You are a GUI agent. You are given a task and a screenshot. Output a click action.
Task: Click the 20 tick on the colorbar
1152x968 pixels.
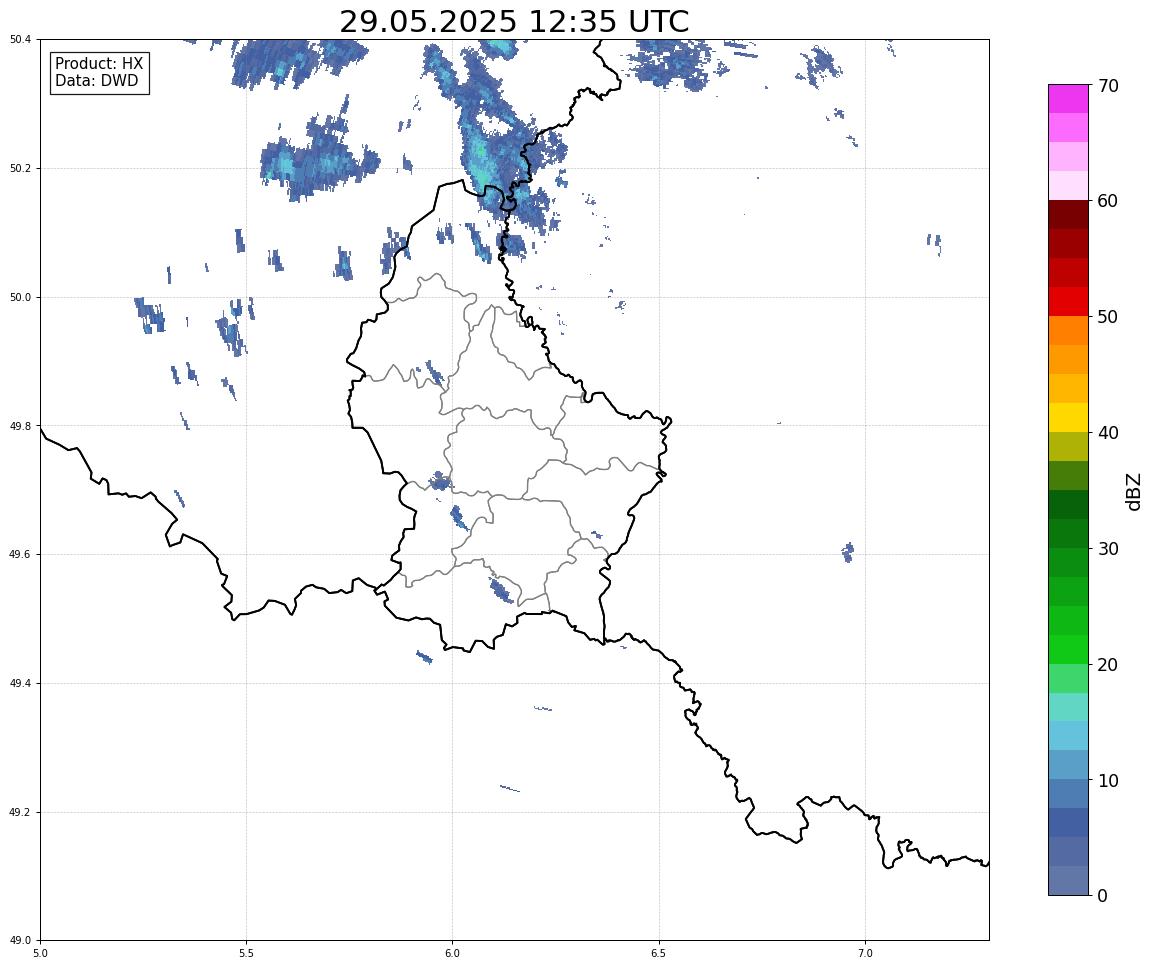(1108, 665)
